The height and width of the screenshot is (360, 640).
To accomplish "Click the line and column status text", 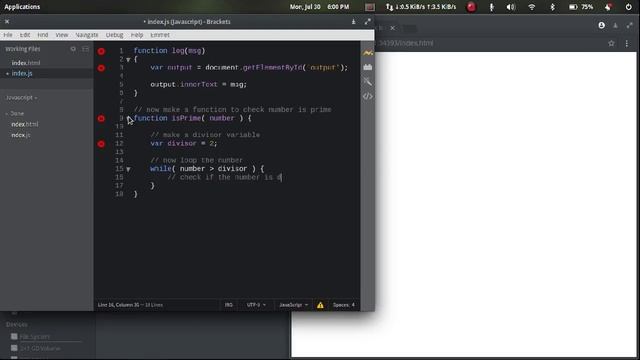I will coord(130,305).
